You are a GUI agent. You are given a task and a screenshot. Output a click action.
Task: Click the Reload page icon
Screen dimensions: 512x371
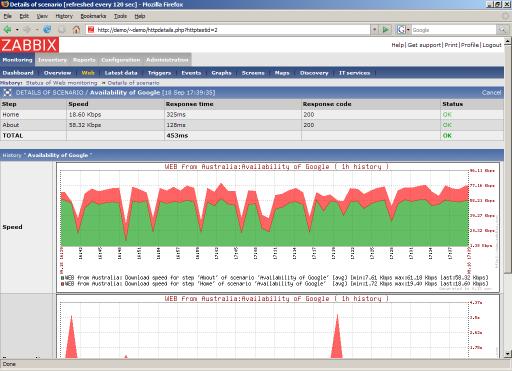click(47, 30)
